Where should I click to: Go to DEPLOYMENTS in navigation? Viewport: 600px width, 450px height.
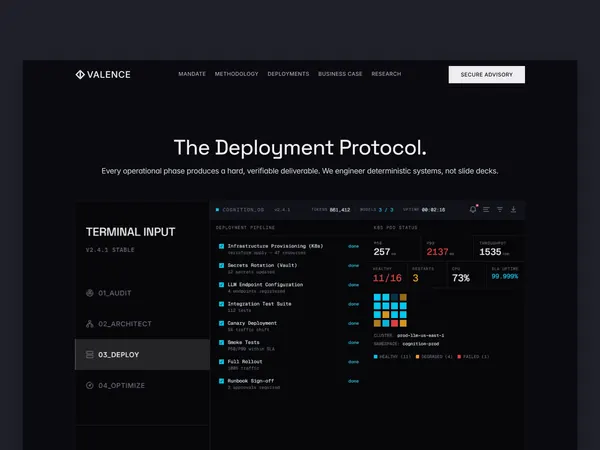[288, 74]
